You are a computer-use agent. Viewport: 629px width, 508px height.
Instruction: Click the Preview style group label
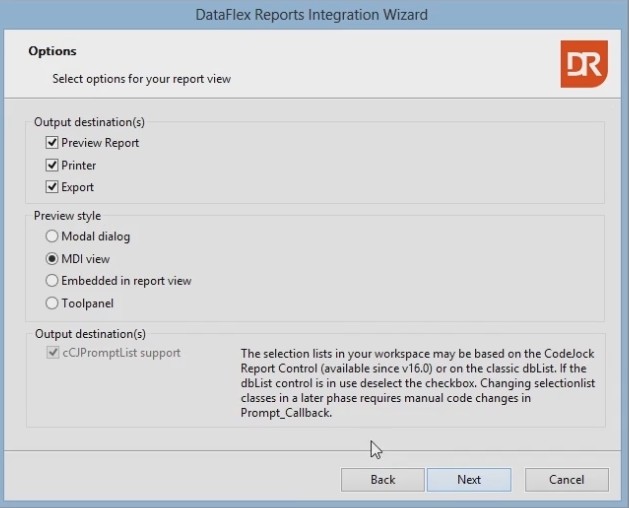pyautogui.click(x=67, y=215)
